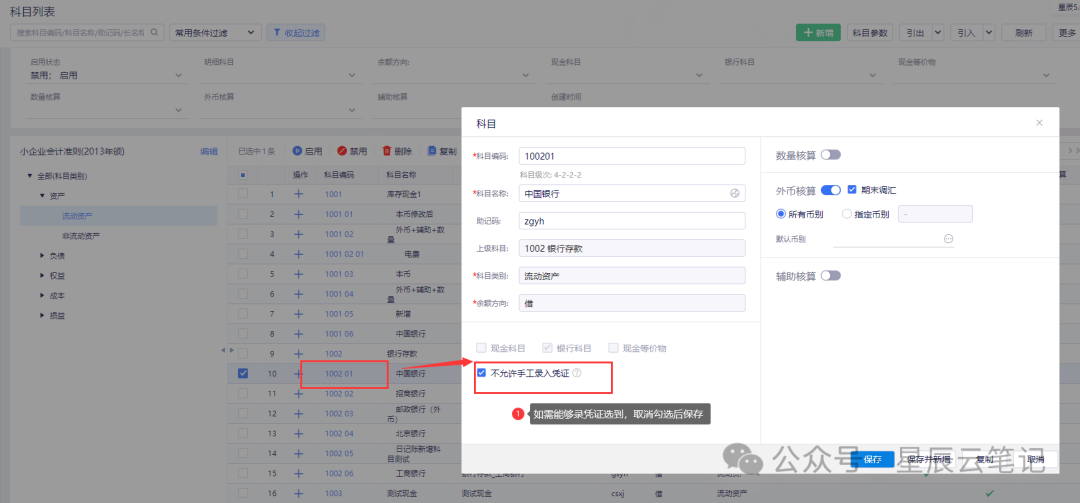Open the 现金科目 filter dropdown
Screen dimensions: 1080x503
627,75
